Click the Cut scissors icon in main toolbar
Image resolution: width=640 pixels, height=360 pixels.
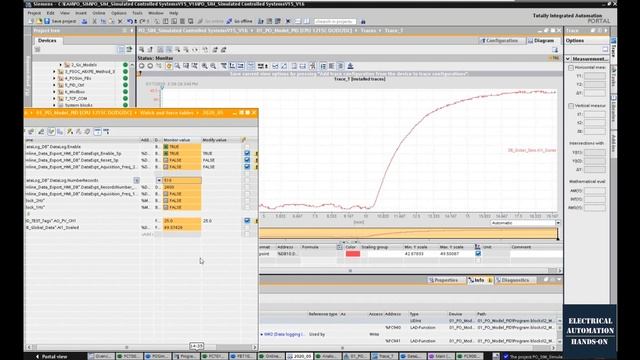click(95, 21)
